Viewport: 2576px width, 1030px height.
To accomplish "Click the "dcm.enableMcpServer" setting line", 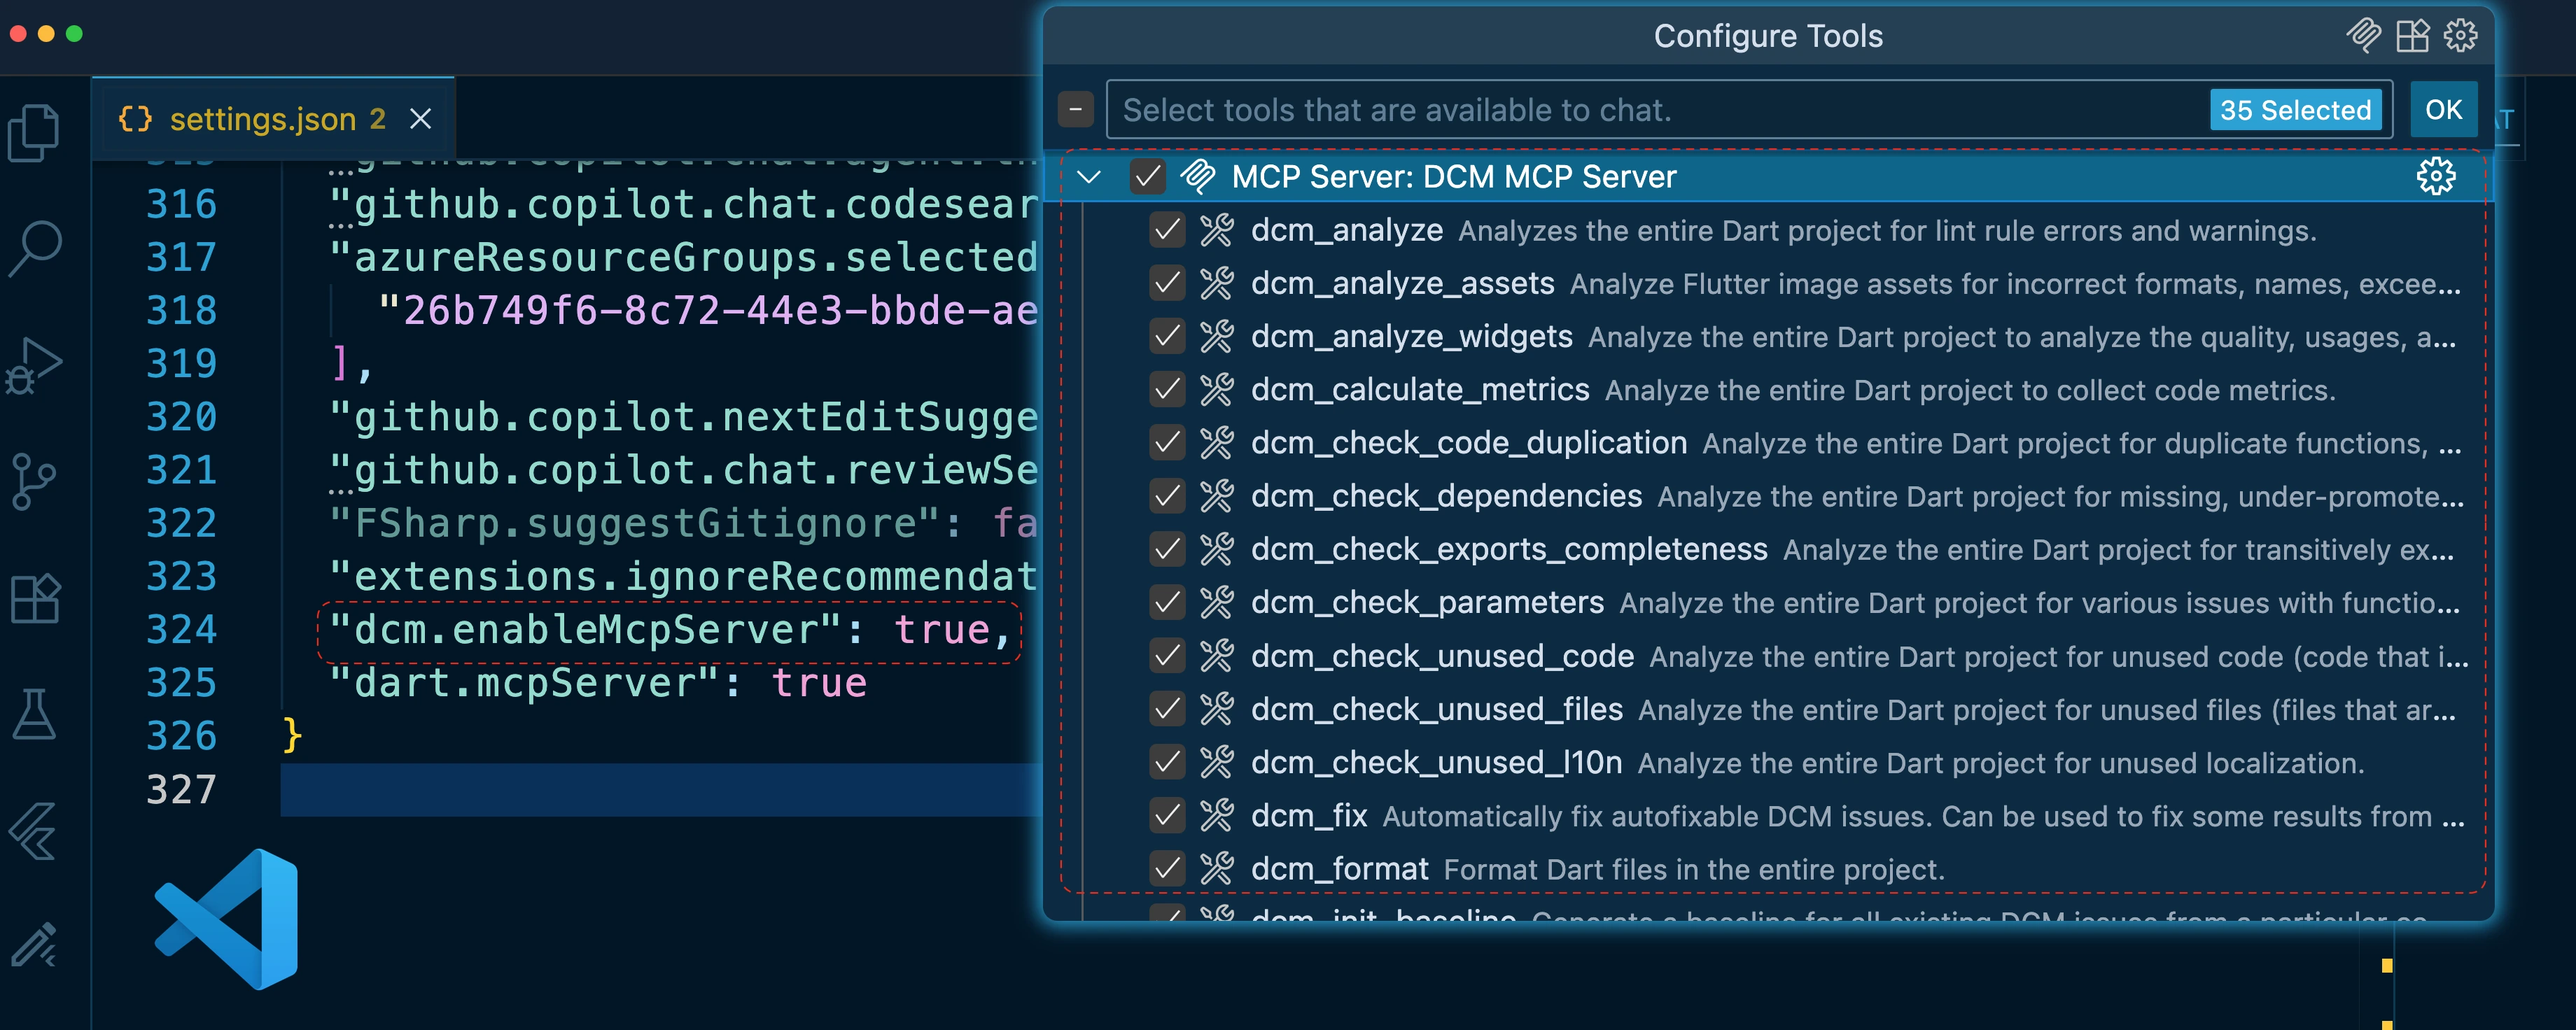I will 669,630.
